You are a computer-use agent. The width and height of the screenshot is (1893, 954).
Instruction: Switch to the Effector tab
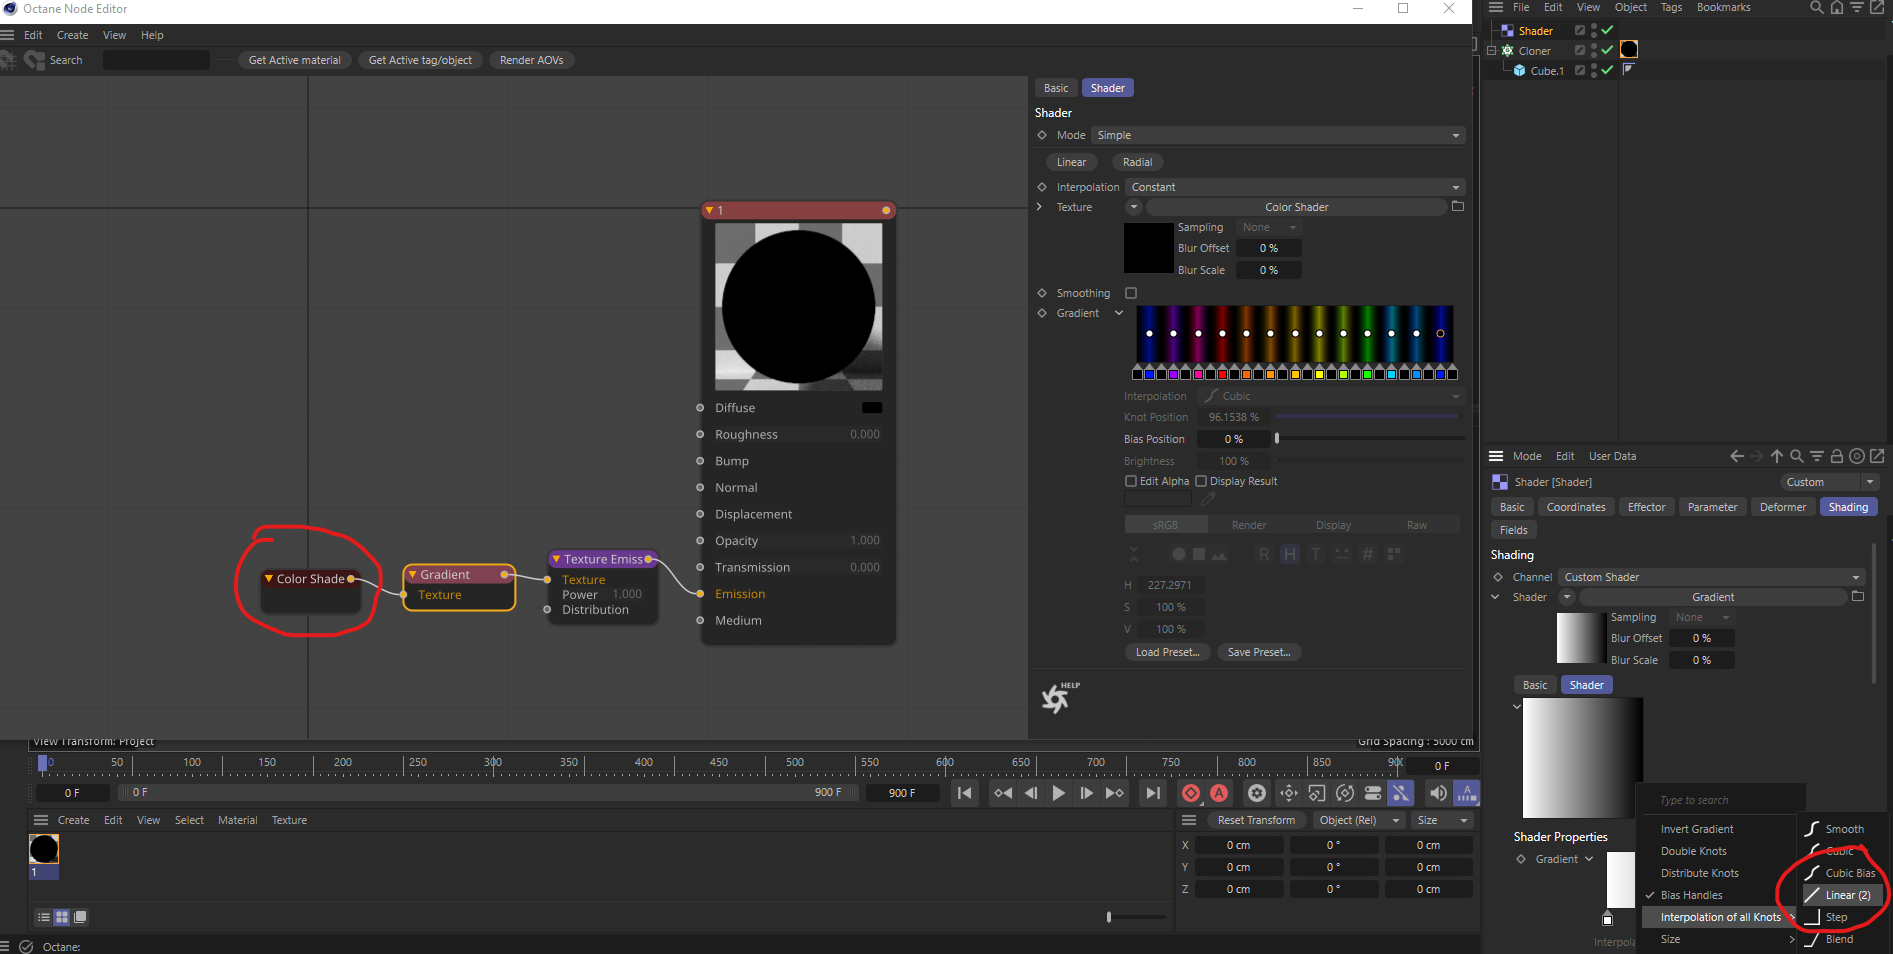tap(1646, 507)
